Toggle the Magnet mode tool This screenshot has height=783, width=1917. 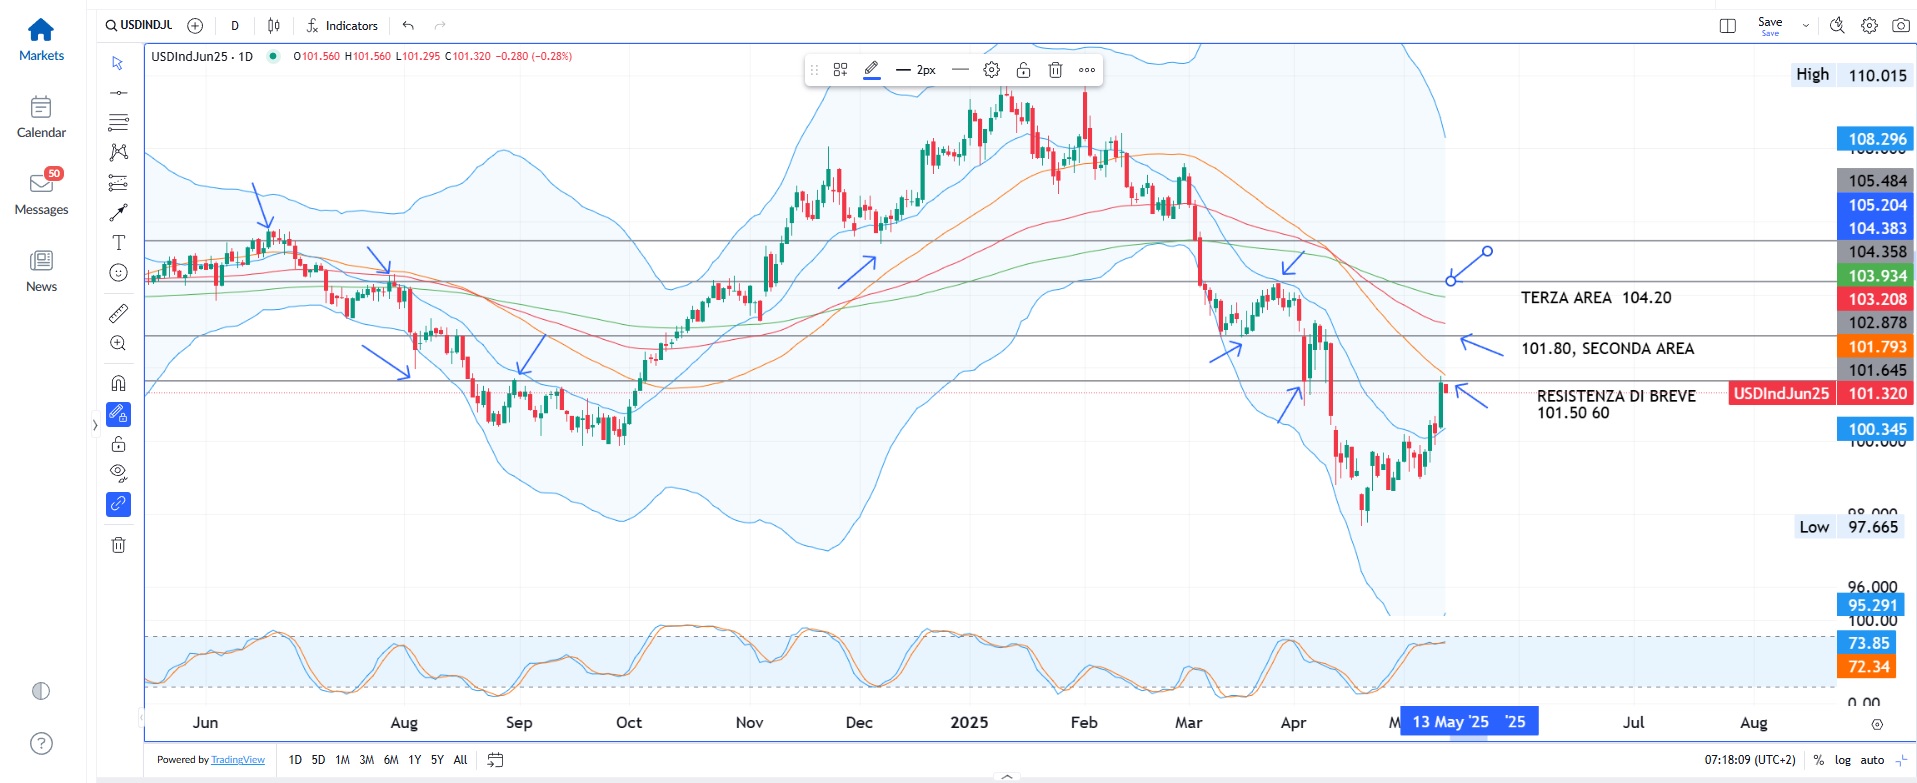click(118, 383)
